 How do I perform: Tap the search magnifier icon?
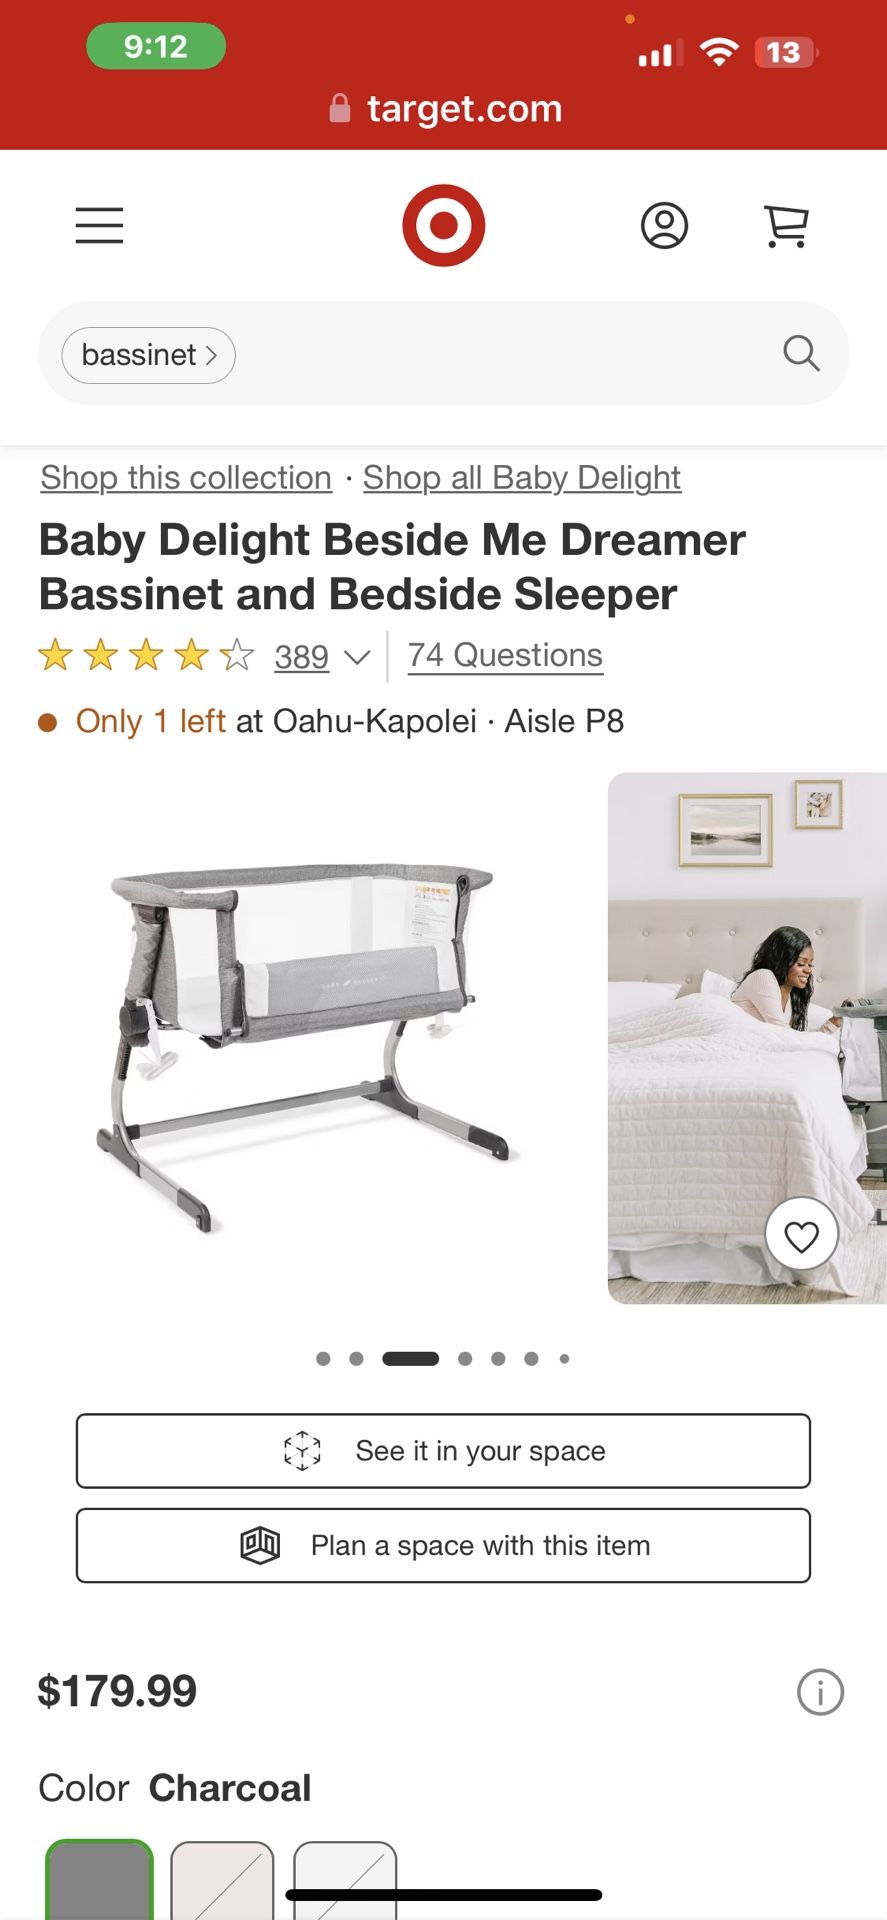tap(801, 353)
